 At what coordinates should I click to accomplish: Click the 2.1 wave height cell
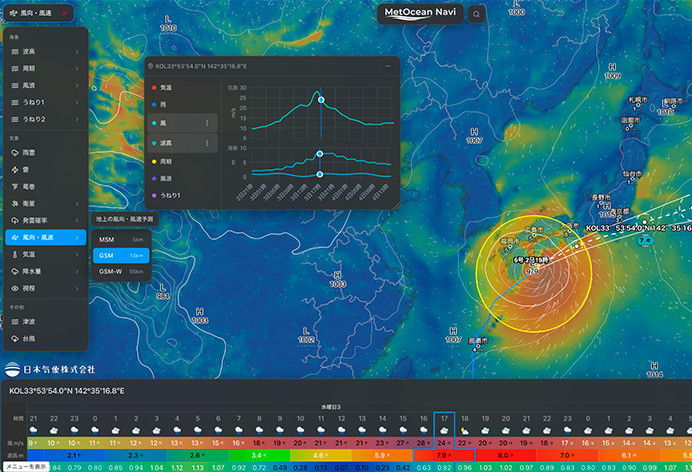click(75, 455)
